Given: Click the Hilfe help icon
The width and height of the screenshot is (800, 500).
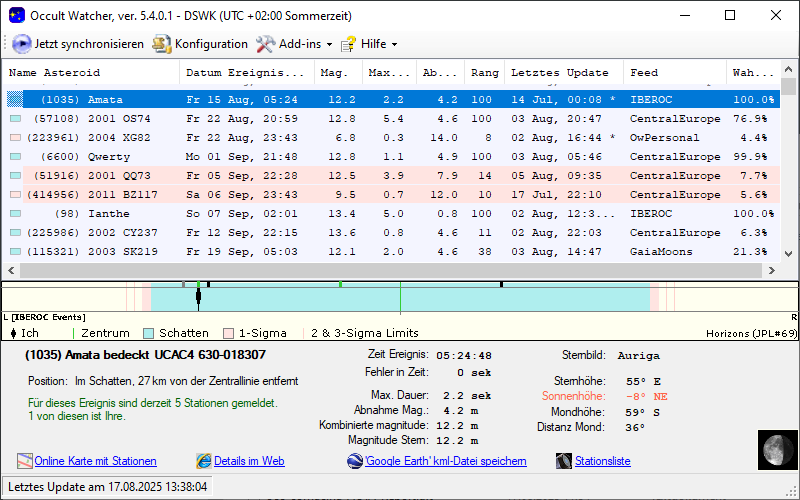Looking at the screenshot, I should tap(348, 44).
